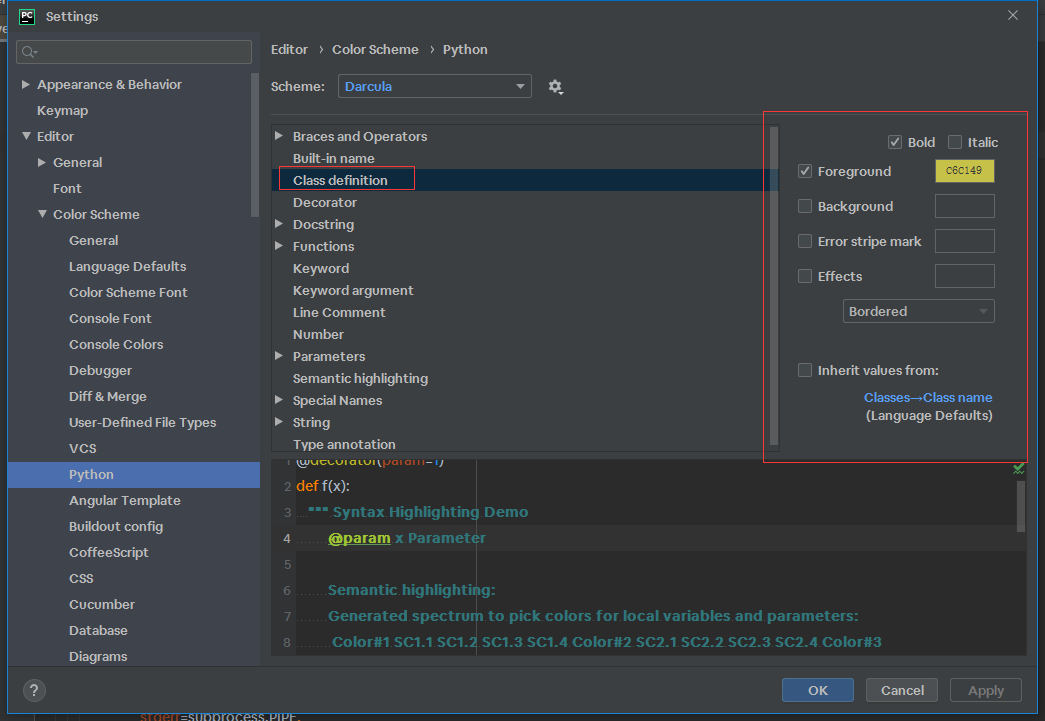Image resolution: width=1045 pixels, height=721 pixels.
Task: Select Console Colors settings page
Action: click(x=116, y=345)
